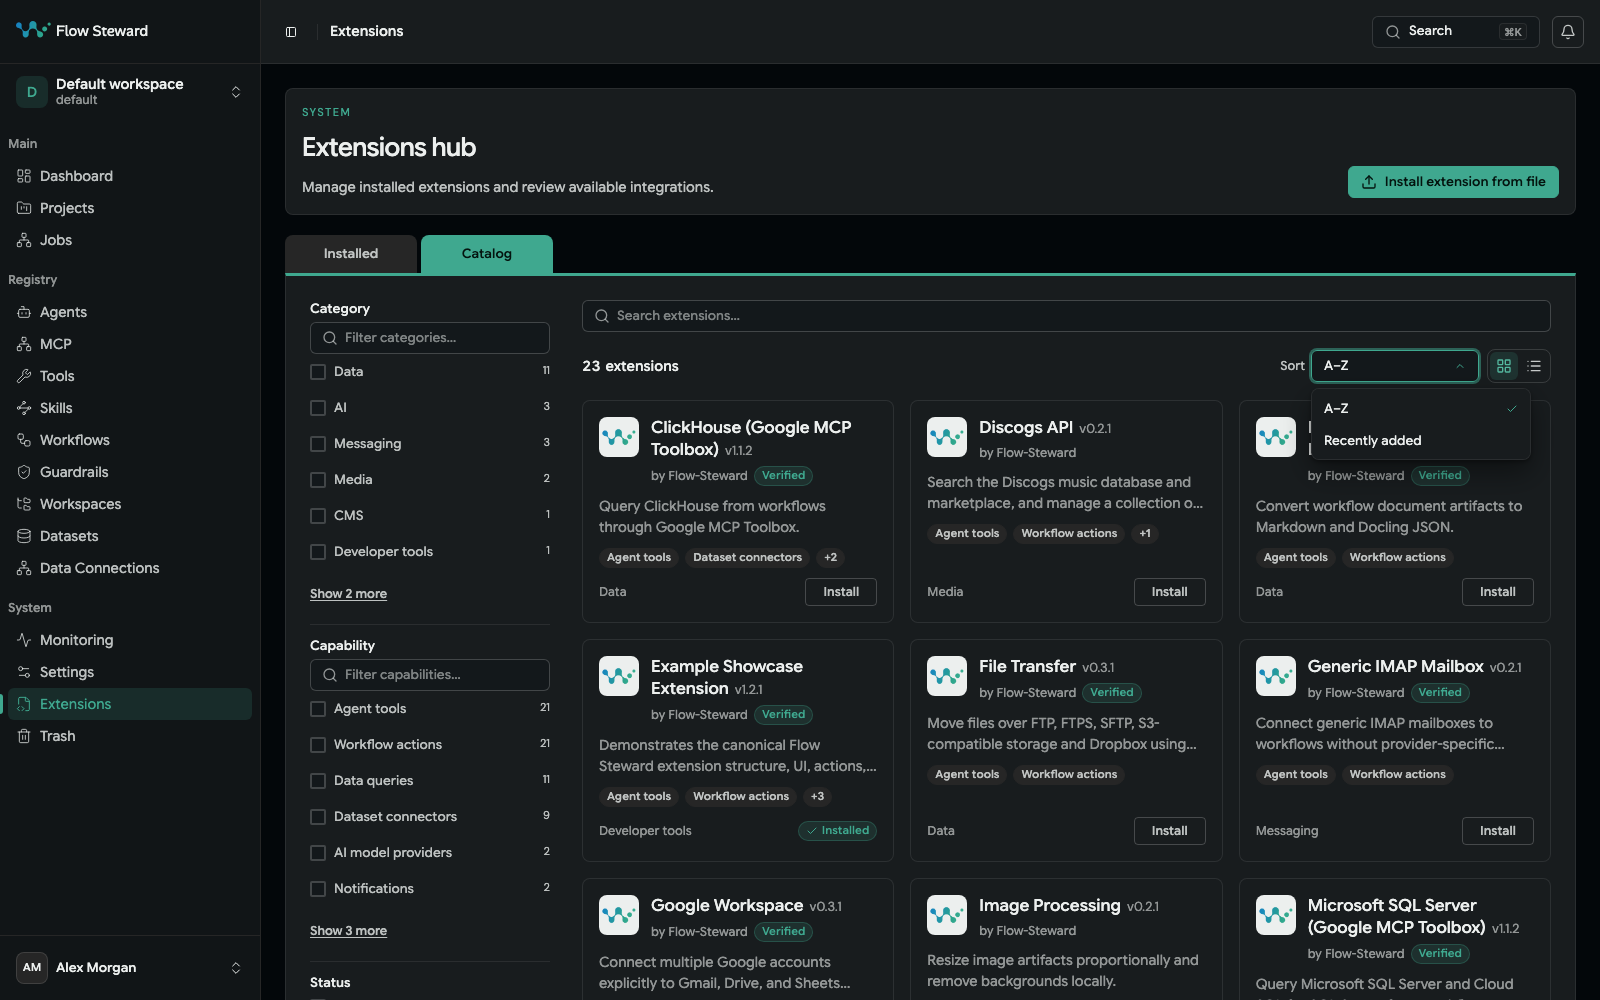Click Microsoft SQL Server extension logo

pos(1276,915)
